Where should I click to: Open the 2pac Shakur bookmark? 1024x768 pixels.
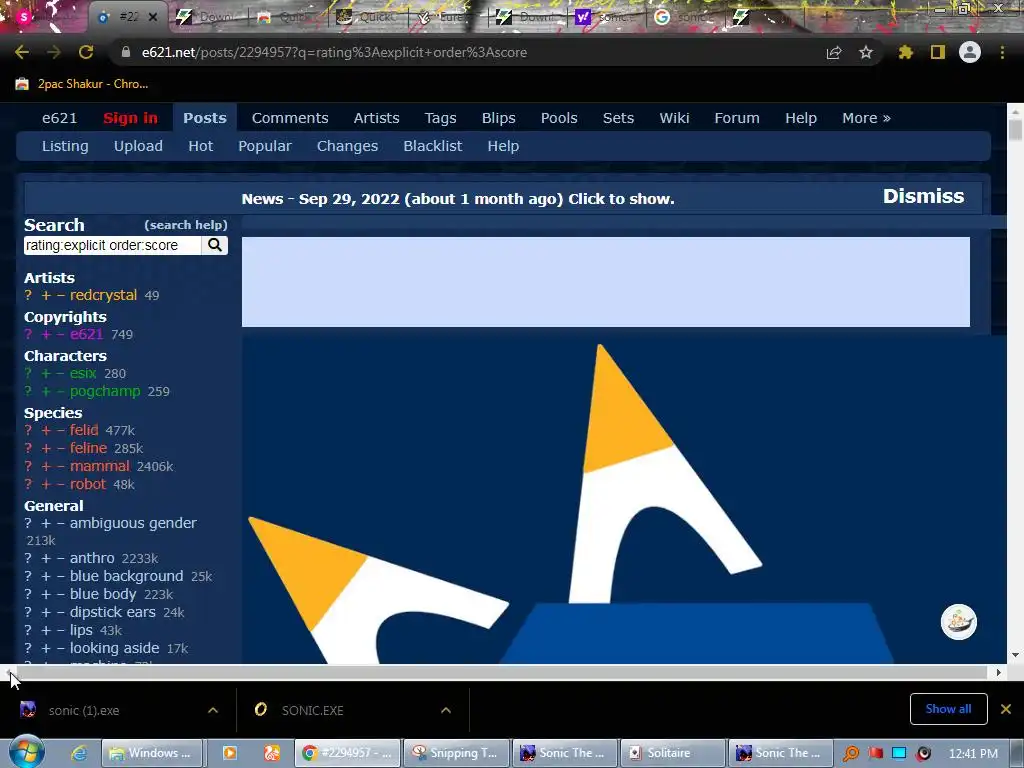click(82, 84)
